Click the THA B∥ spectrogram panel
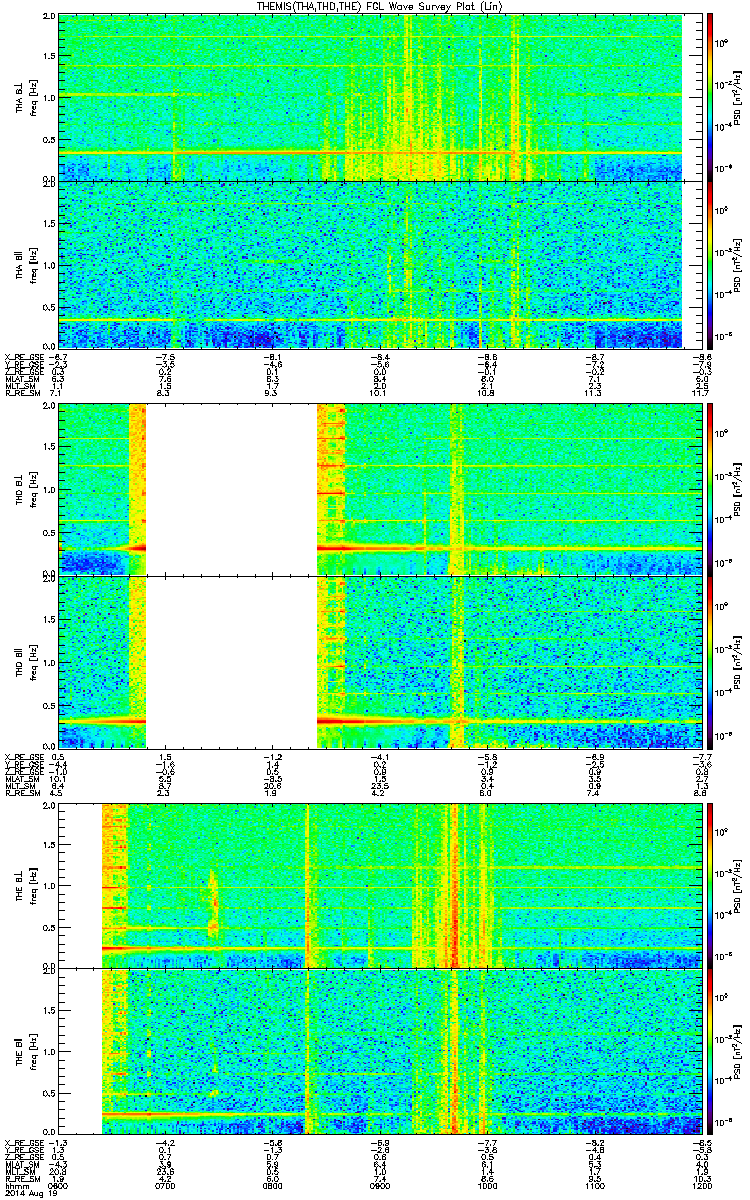This screenshot has height=1200, width=750. (x=379, y=264)
